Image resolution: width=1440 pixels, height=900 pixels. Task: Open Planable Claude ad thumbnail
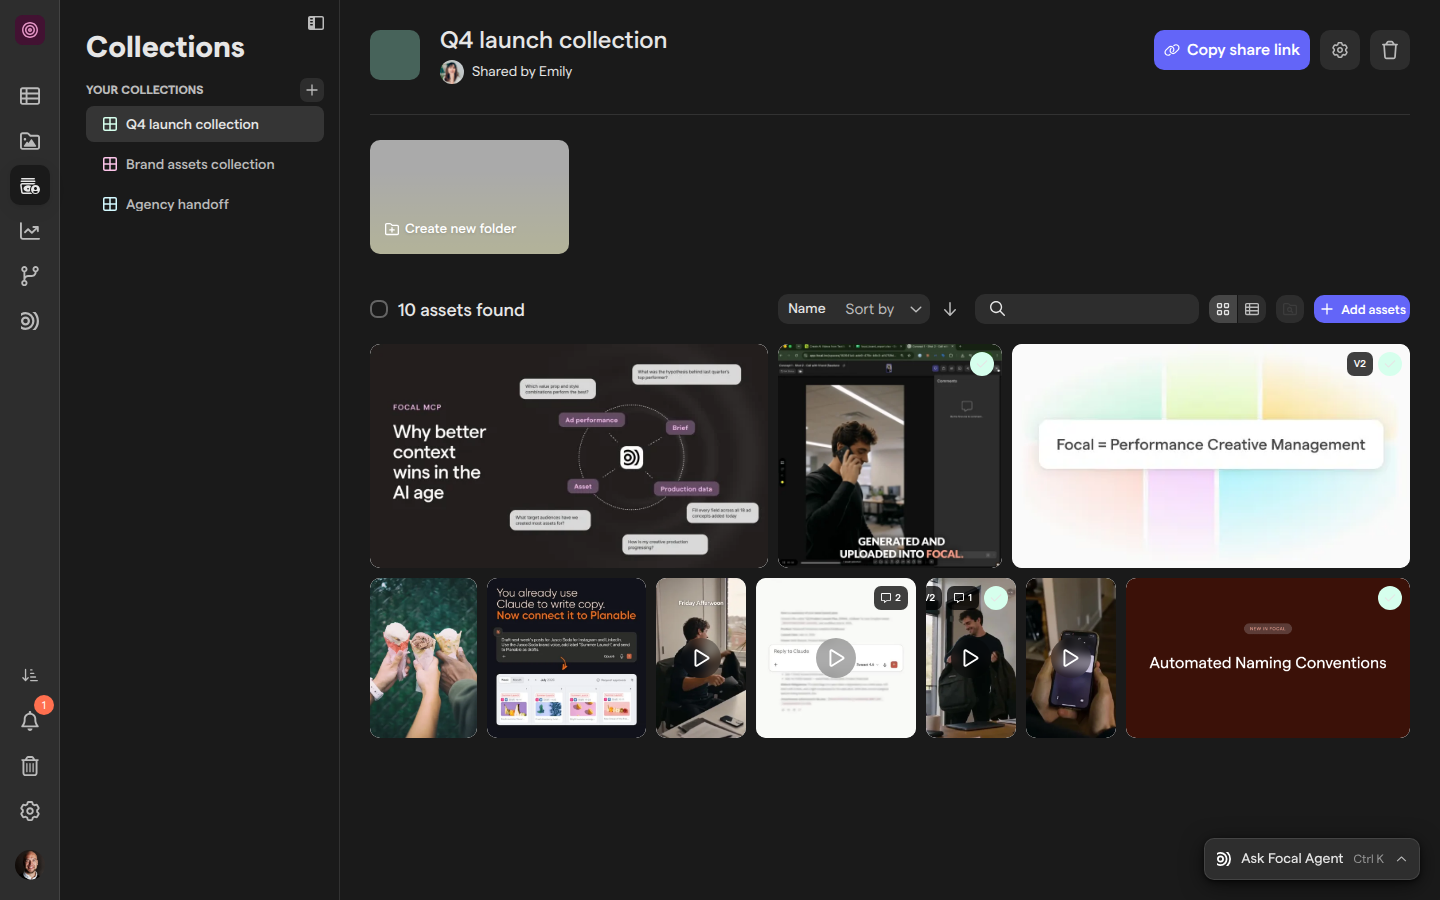tap(566, 658)
